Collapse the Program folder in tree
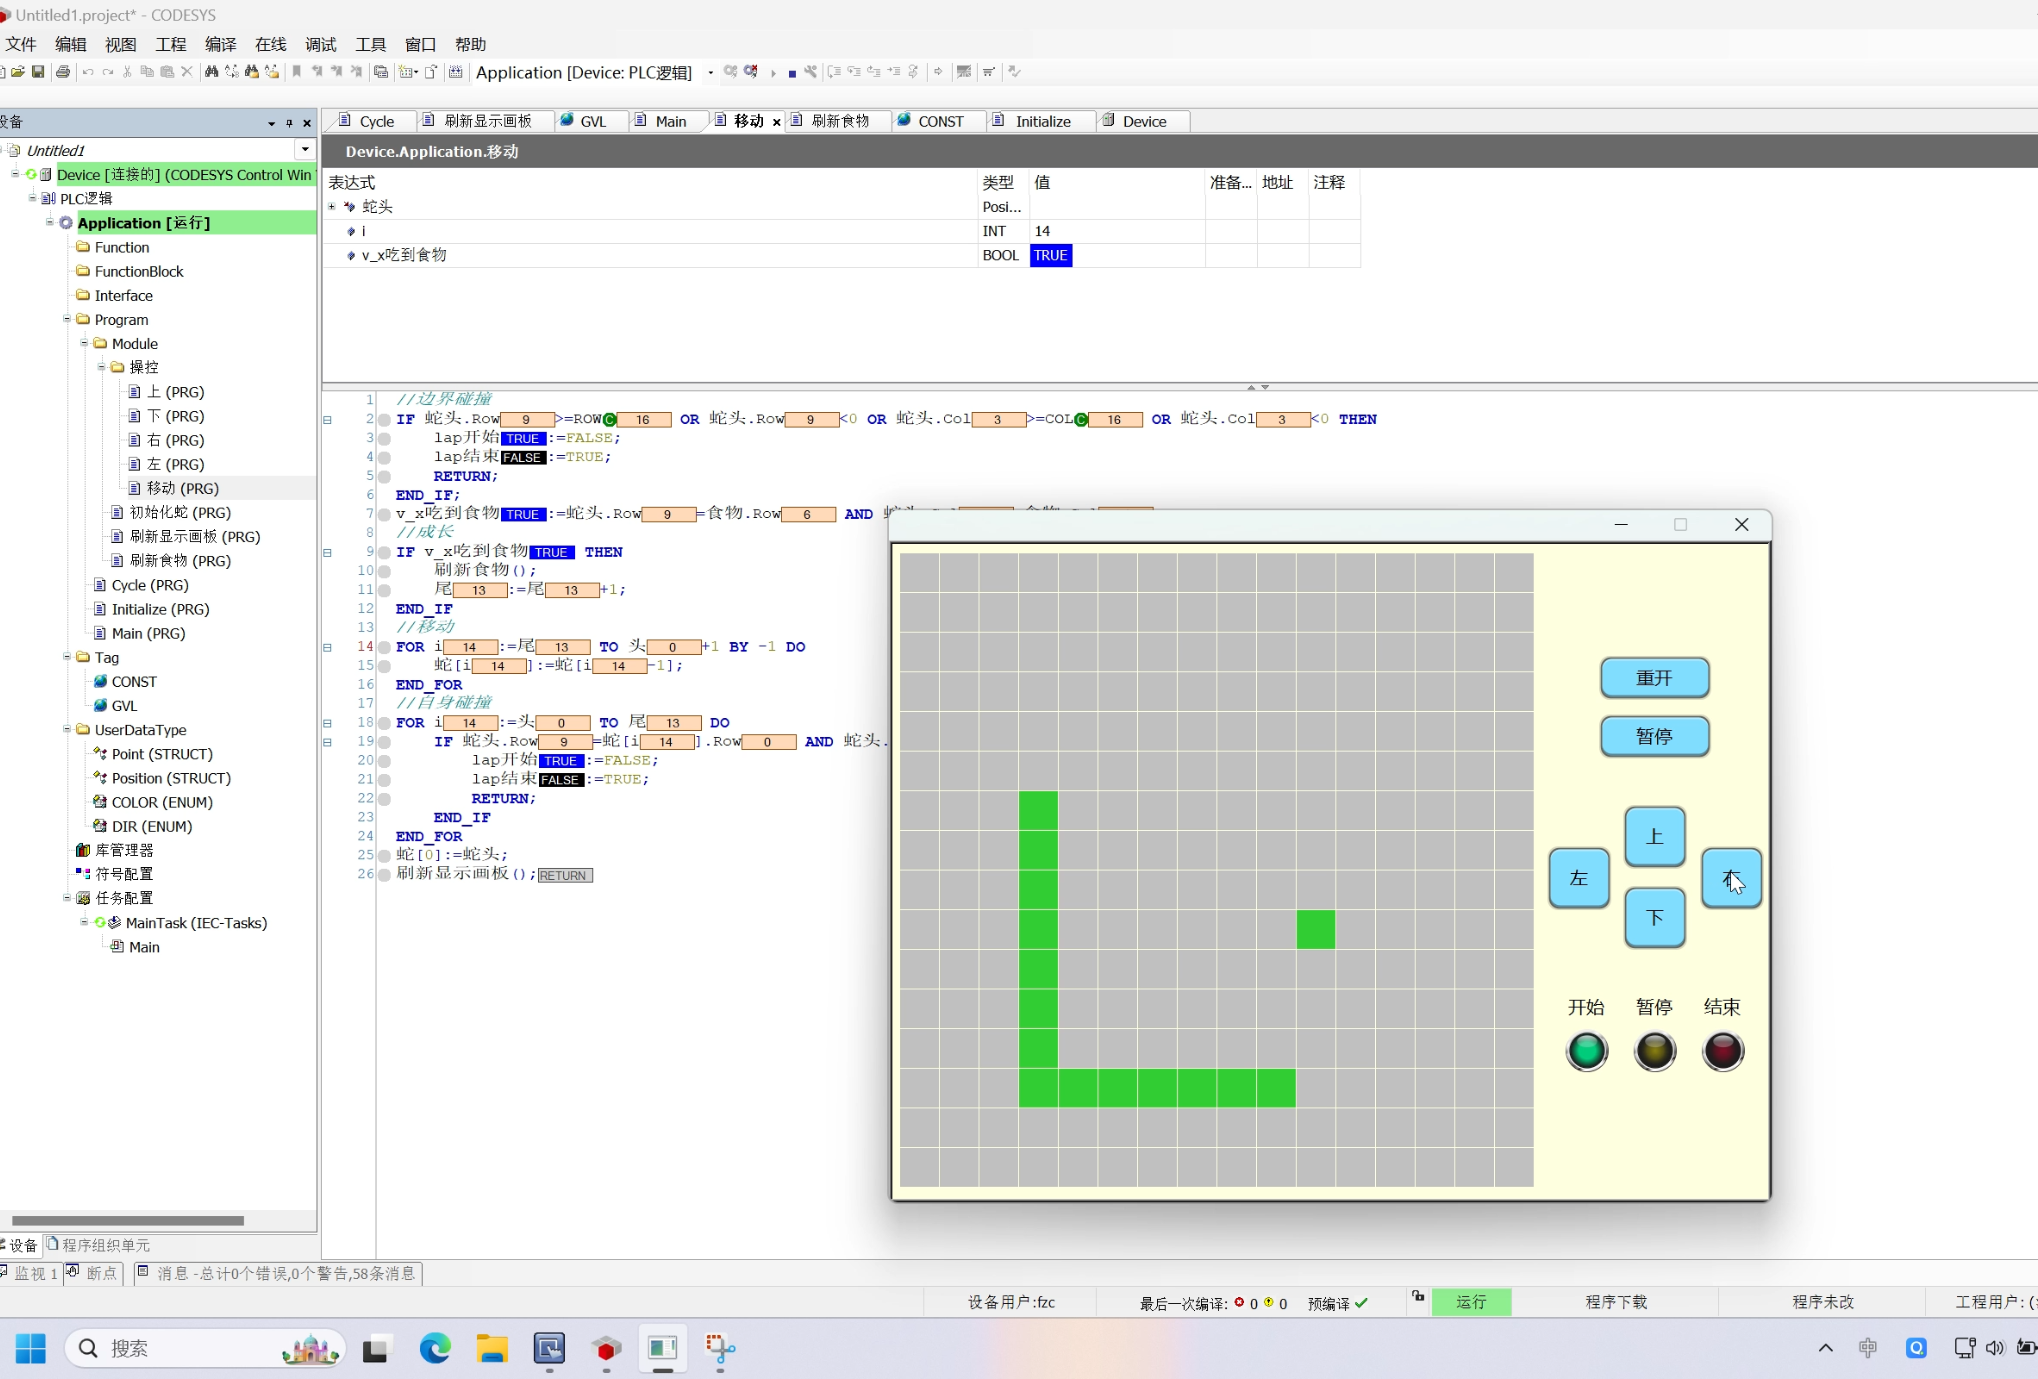This screenshot has width=2038, height=1379. (67, 320)
